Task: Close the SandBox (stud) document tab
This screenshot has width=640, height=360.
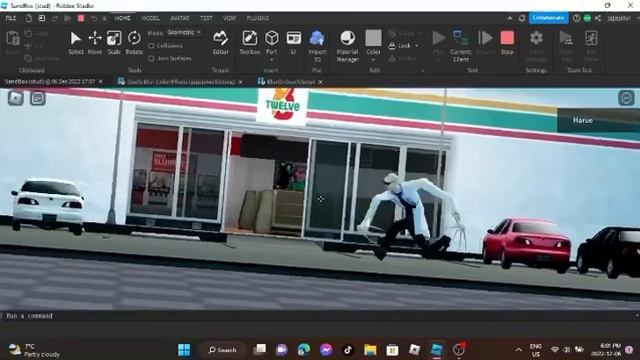Action: (x=101, y=82)
